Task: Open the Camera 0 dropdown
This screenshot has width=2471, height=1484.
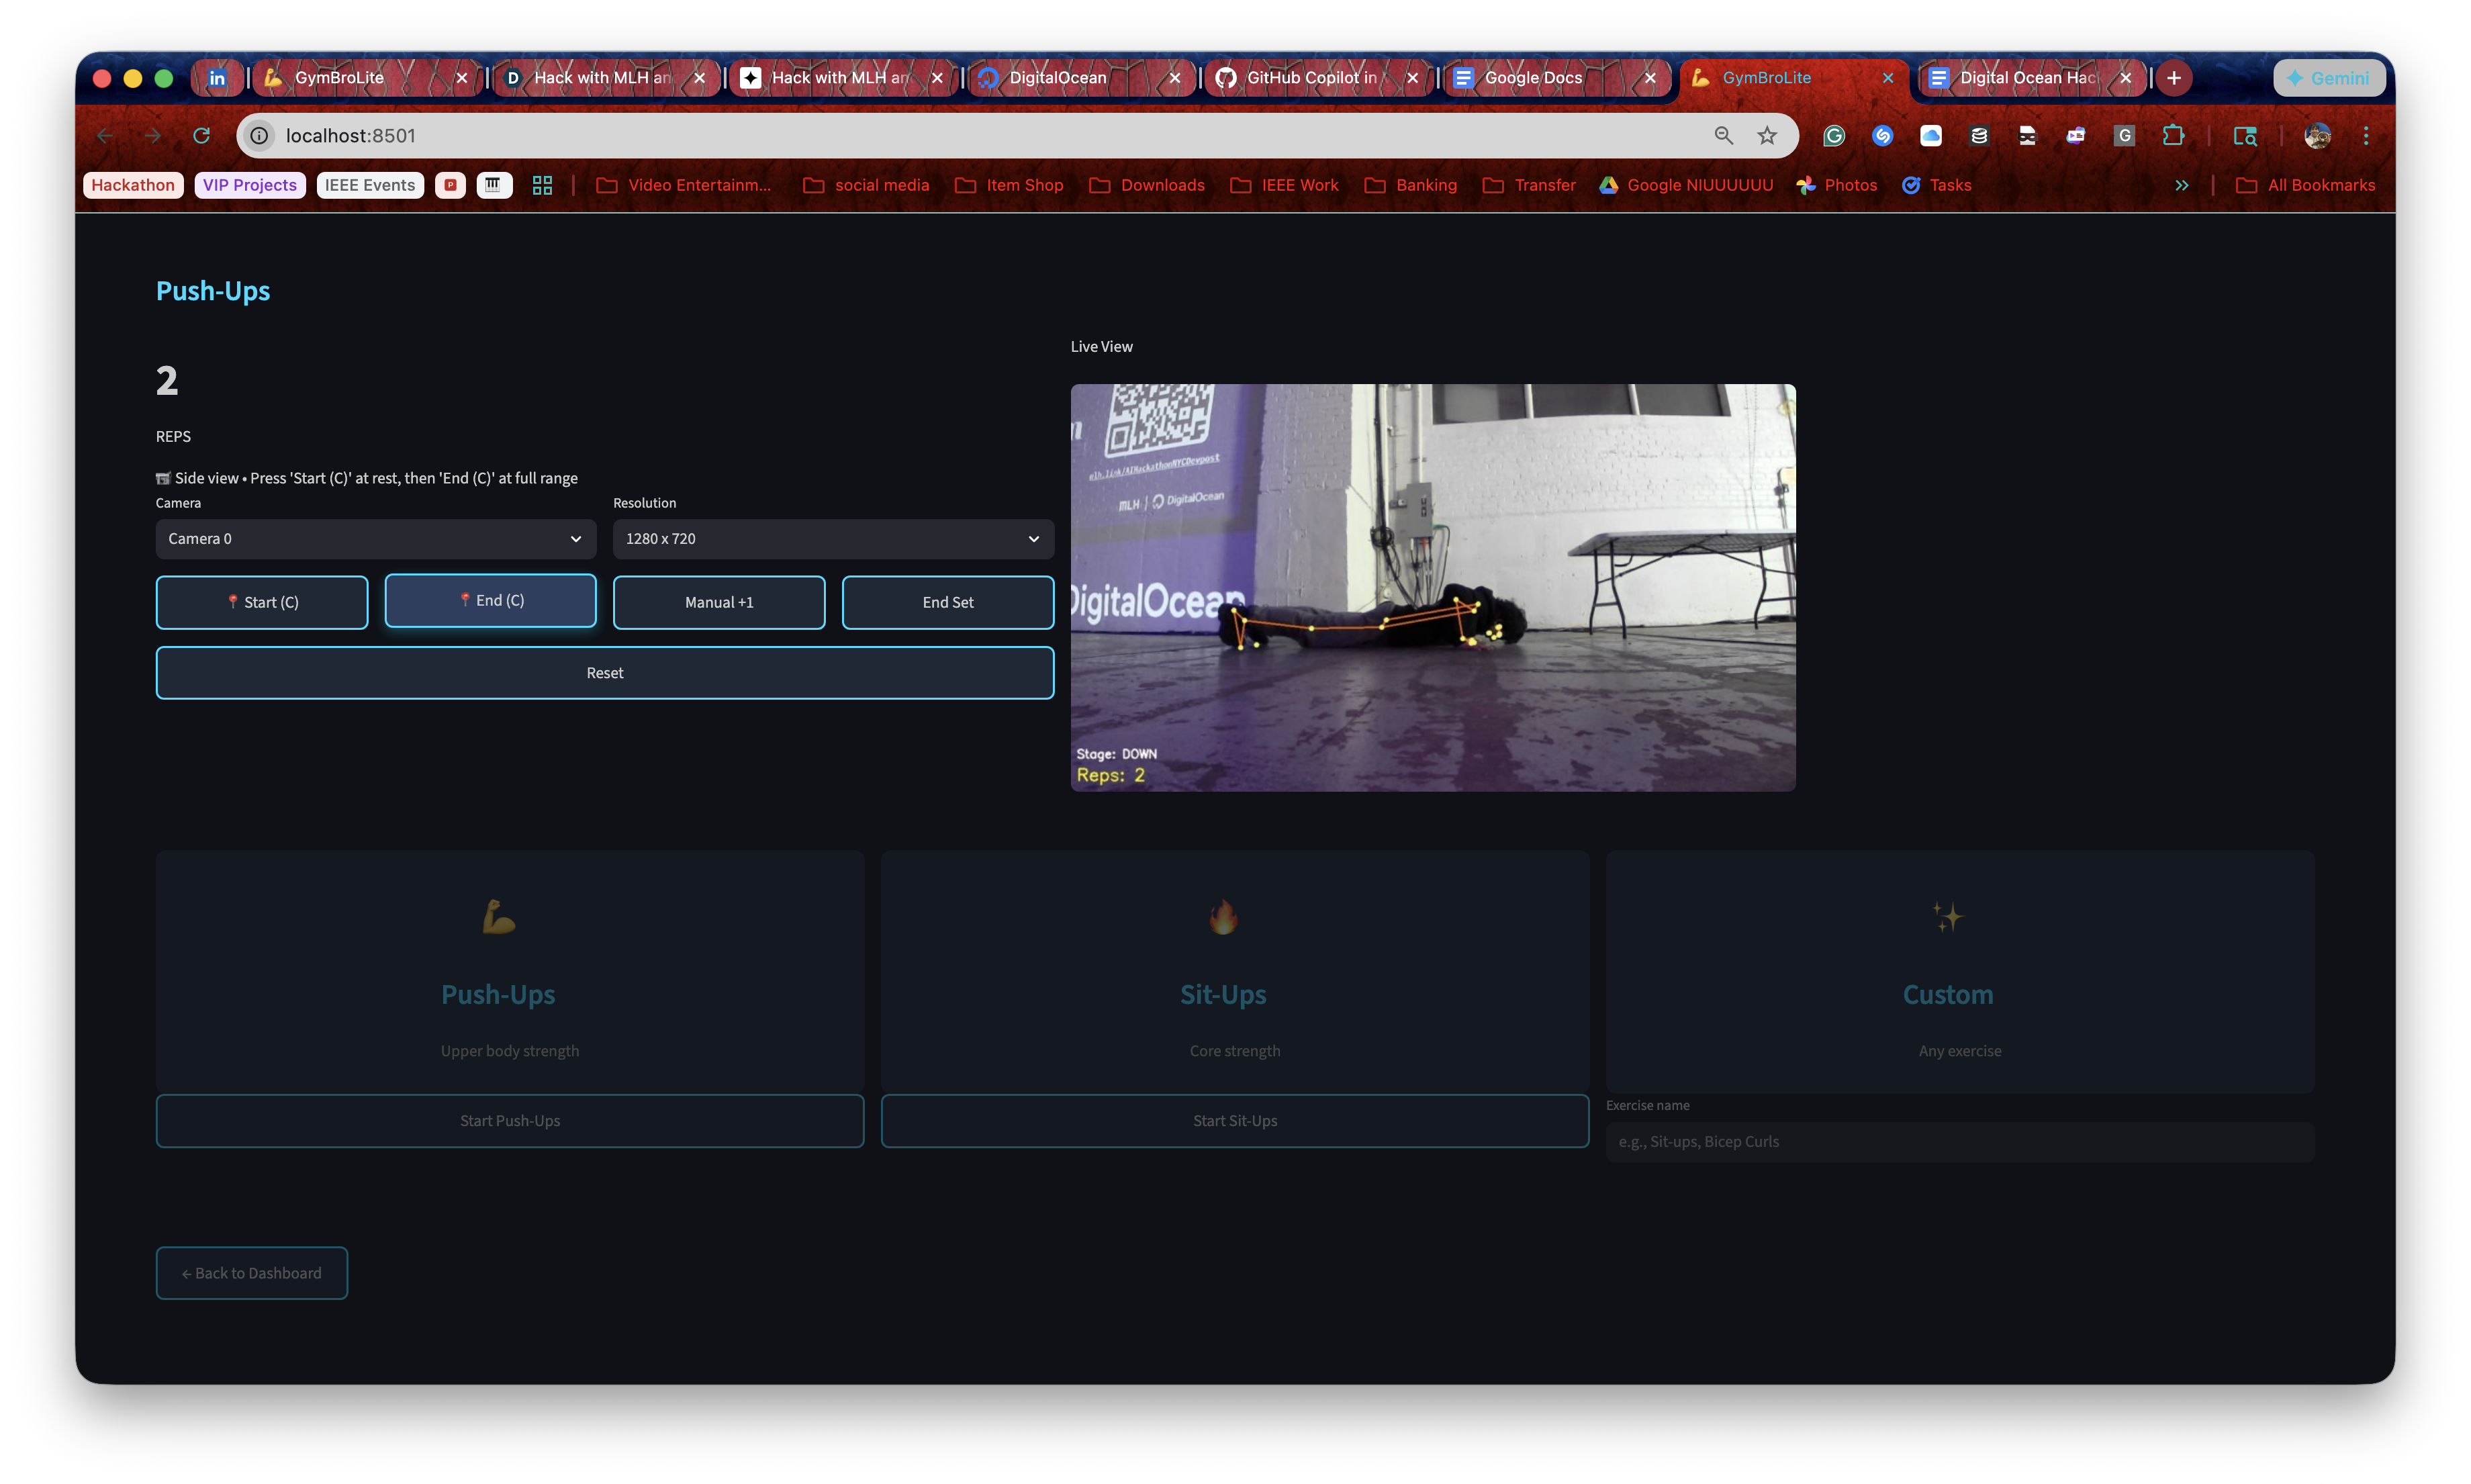Action: pos(375,539)
